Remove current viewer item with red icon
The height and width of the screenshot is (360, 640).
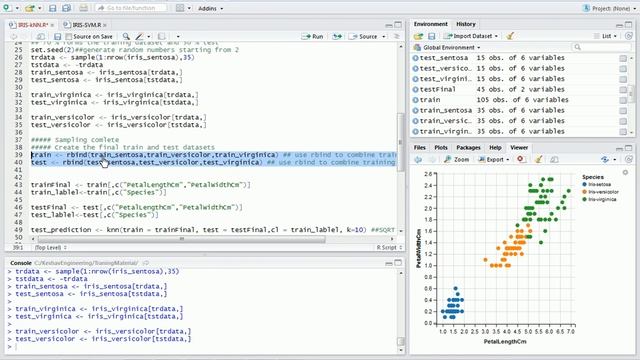tap(520, 159)
